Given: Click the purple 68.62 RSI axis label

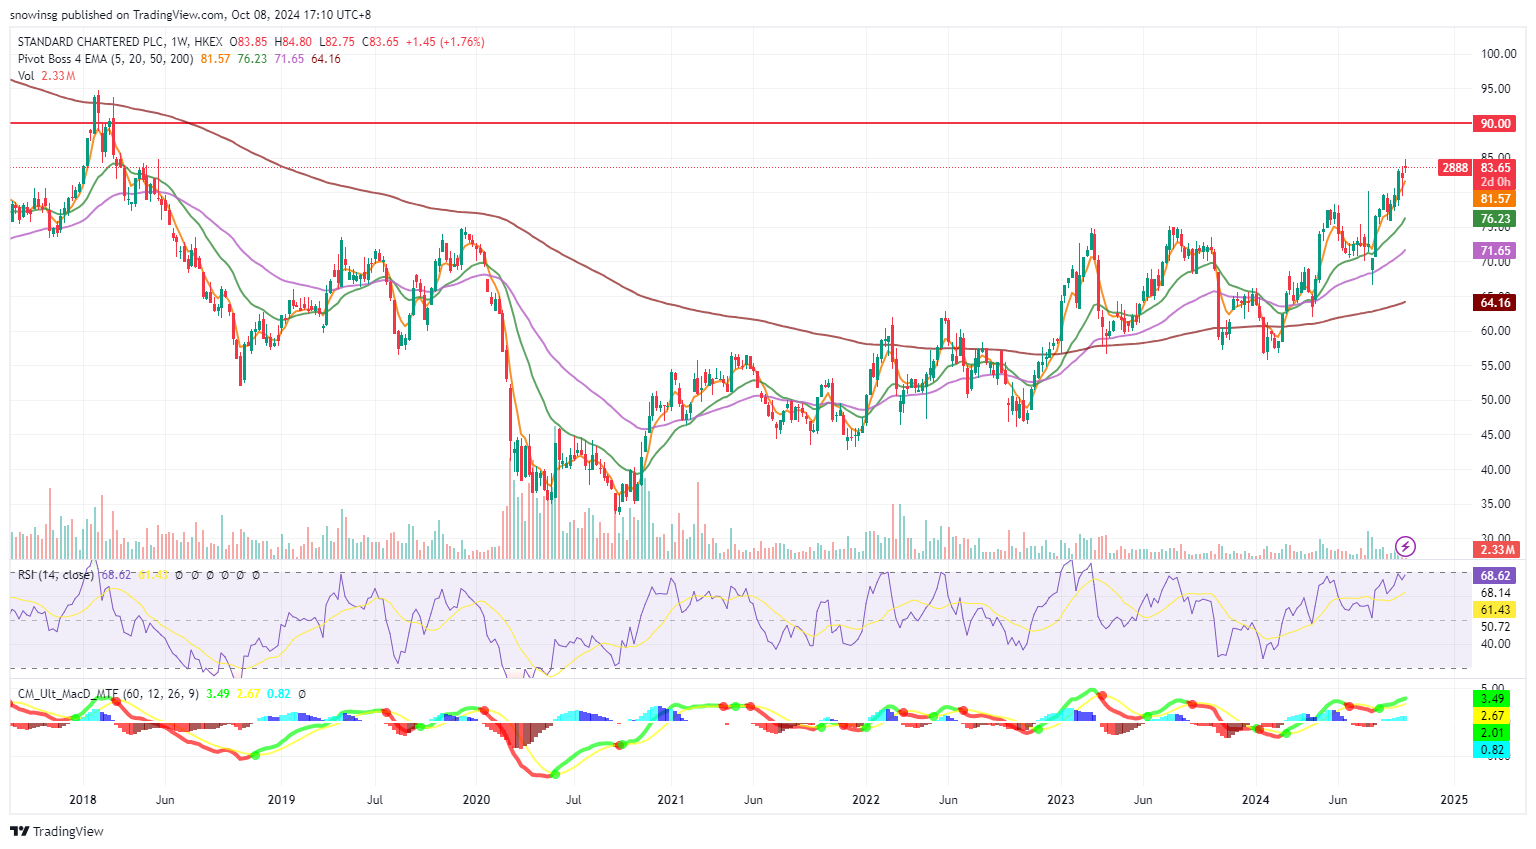Looking at the screenshot, I should tap(1495, 576).
